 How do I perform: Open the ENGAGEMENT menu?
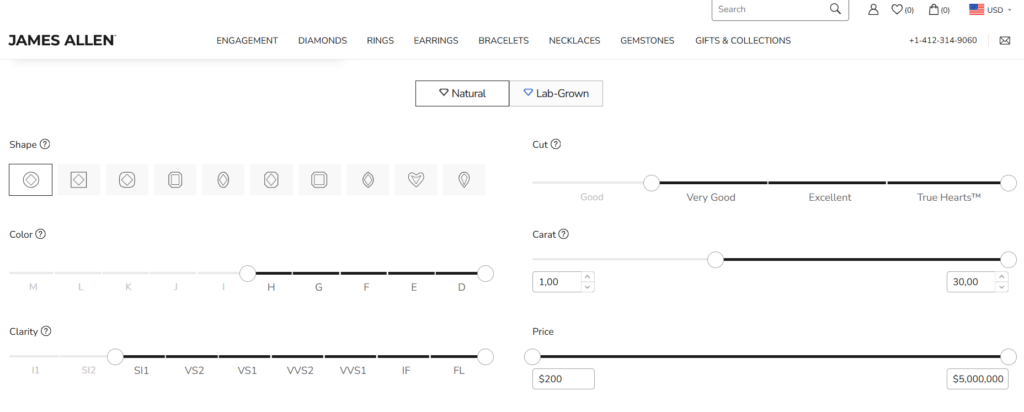tap(247, 41)
